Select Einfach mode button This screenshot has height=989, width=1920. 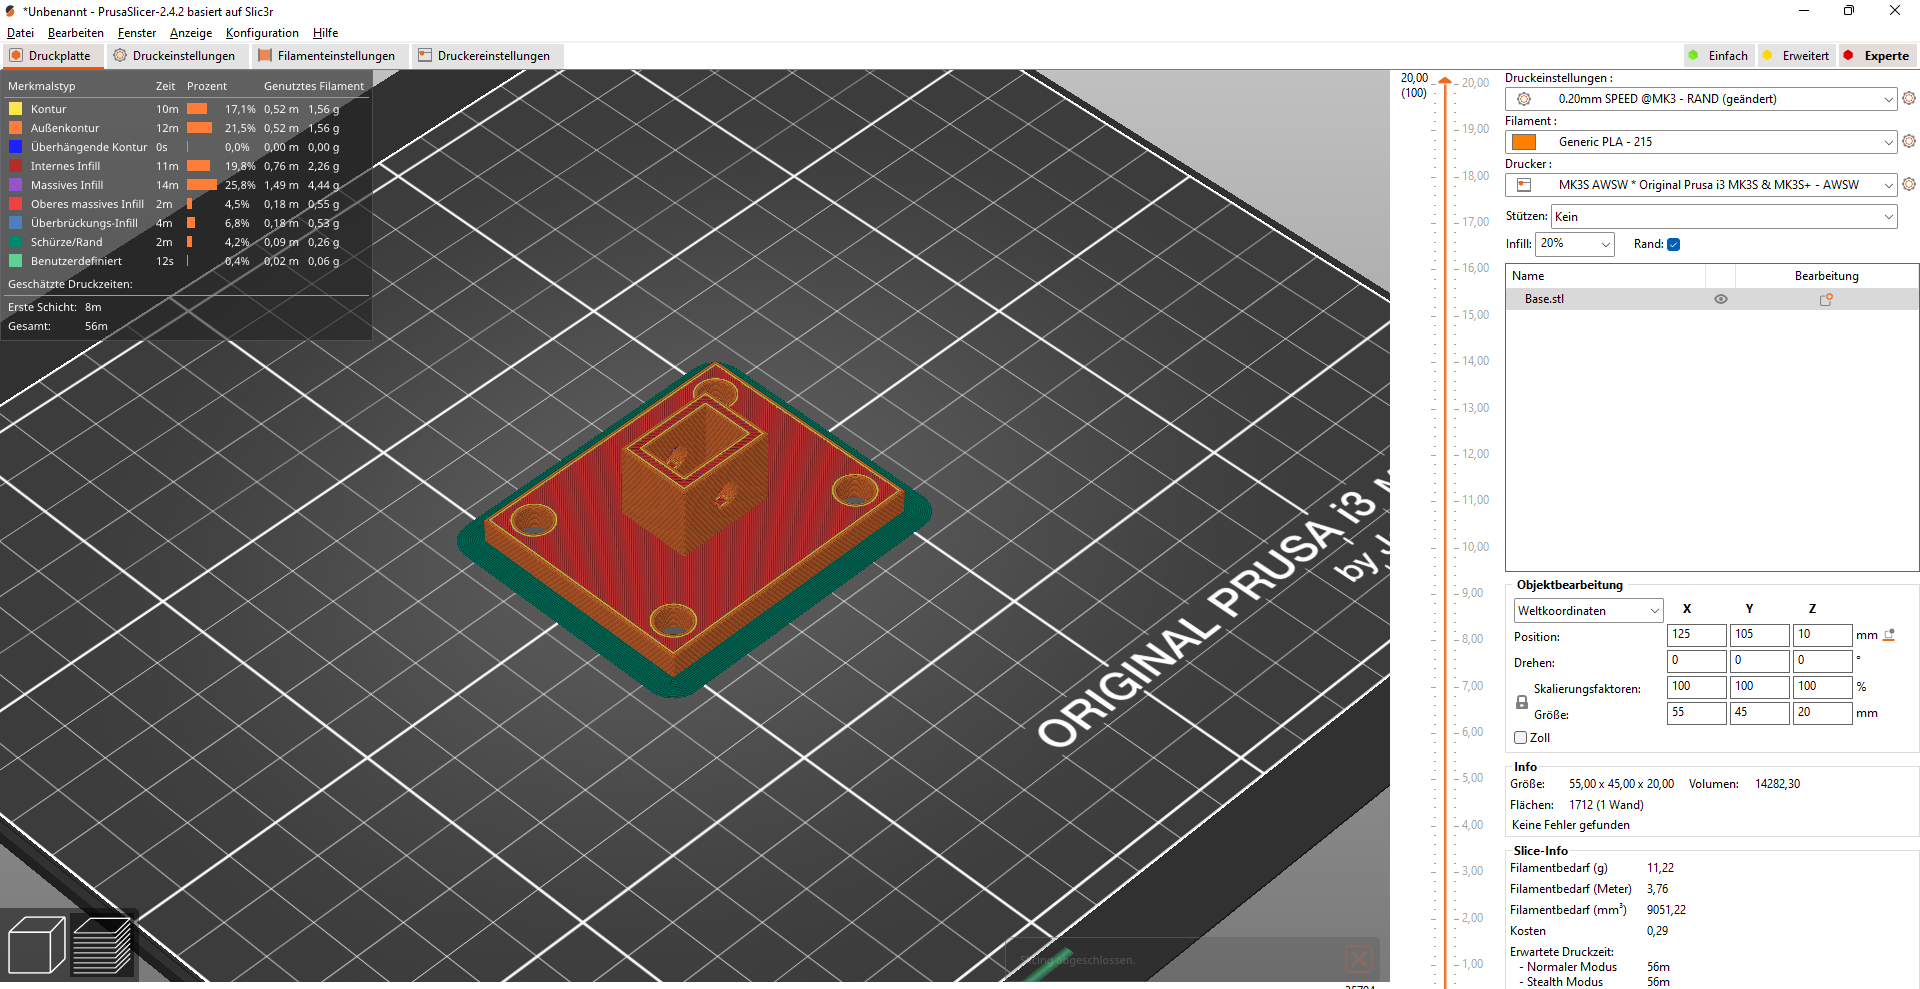tap(1718, 56)
